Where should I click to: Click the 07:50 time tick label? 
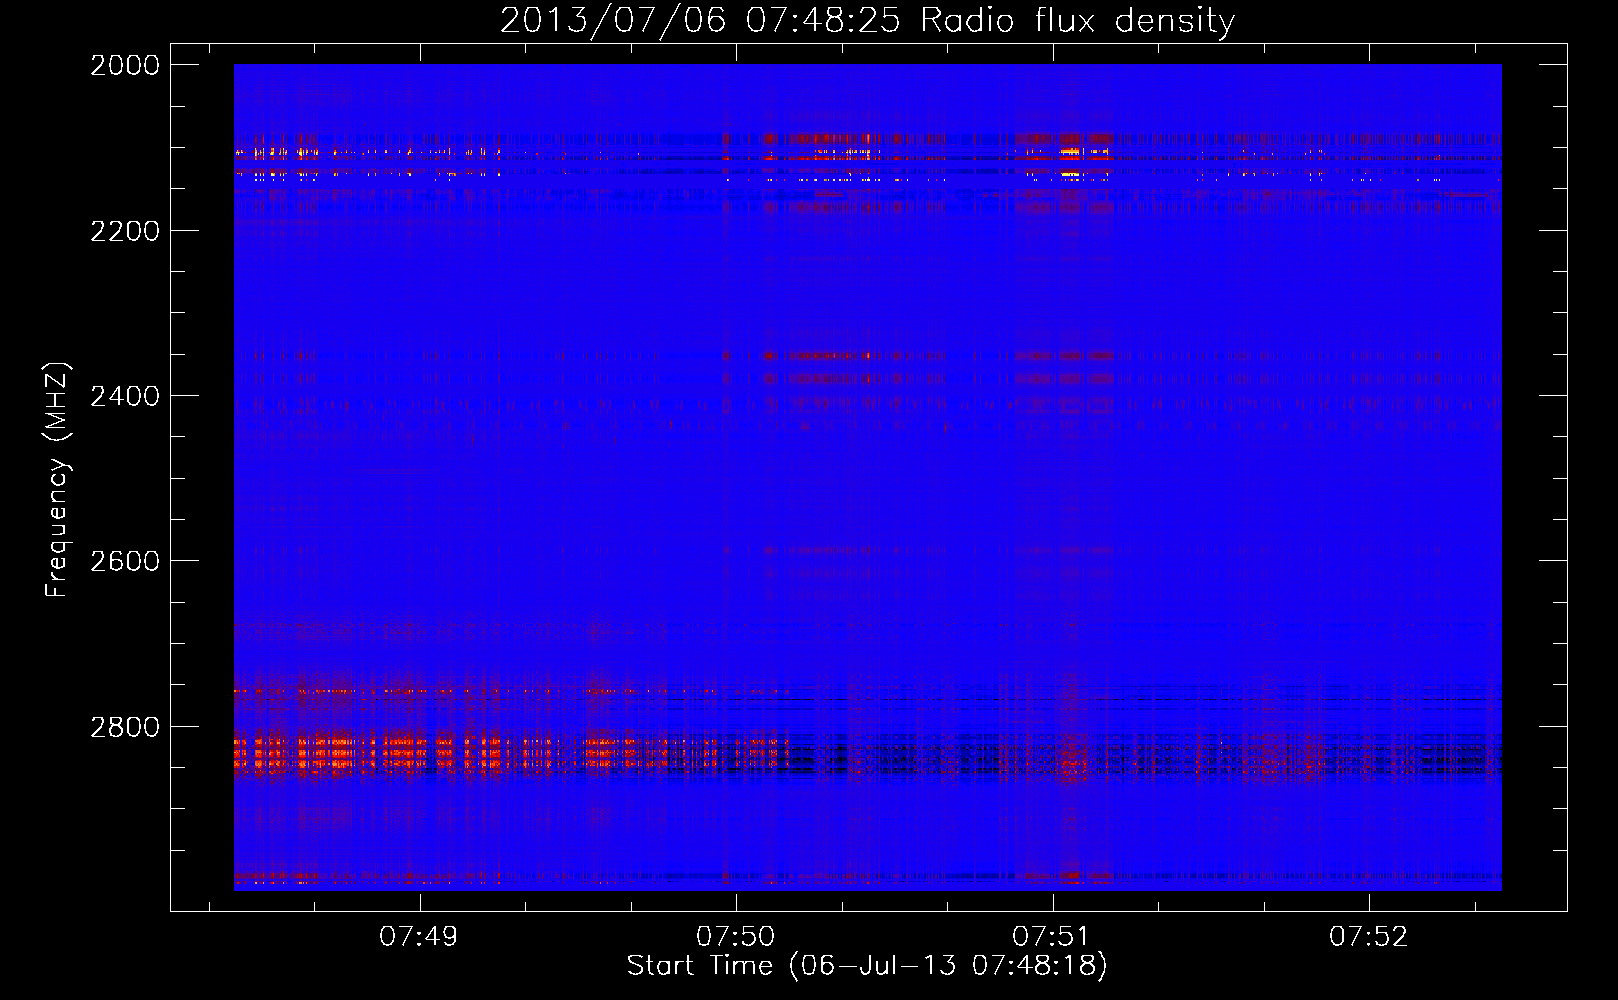coord(736,936)
